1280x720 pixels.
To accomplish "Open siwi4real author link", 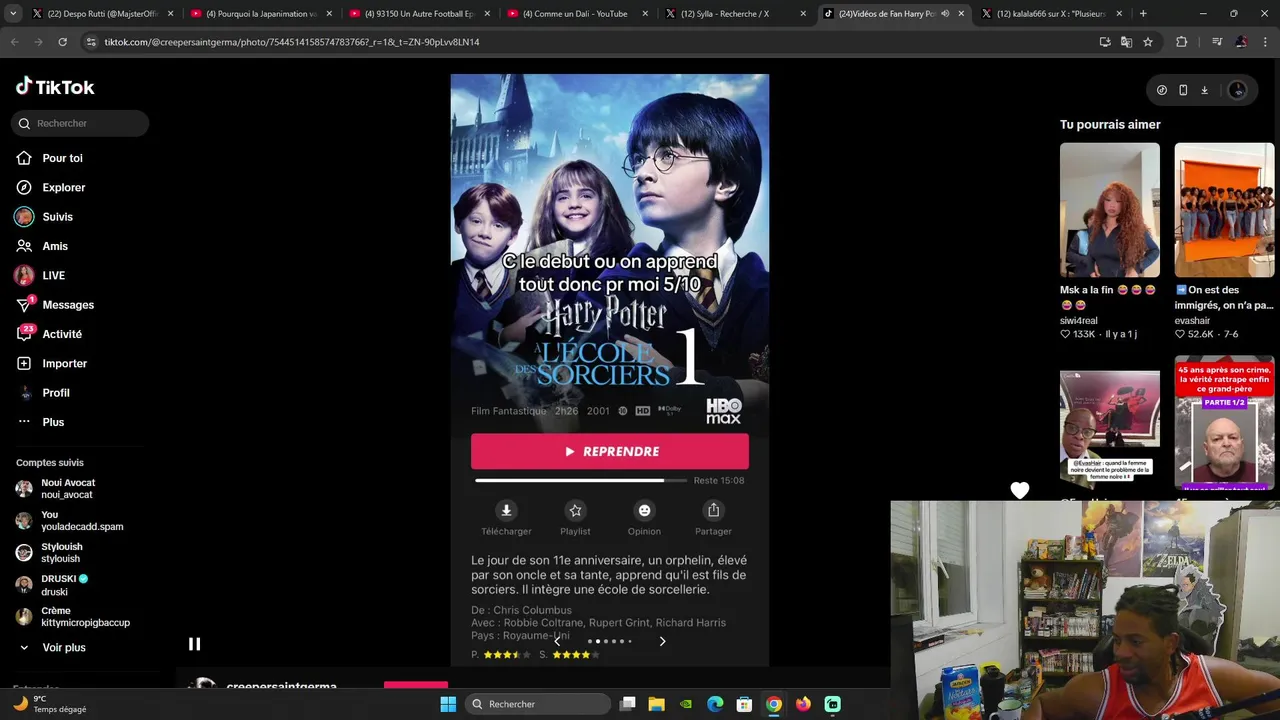I will pyautogui.click(x=1079, y=321).
